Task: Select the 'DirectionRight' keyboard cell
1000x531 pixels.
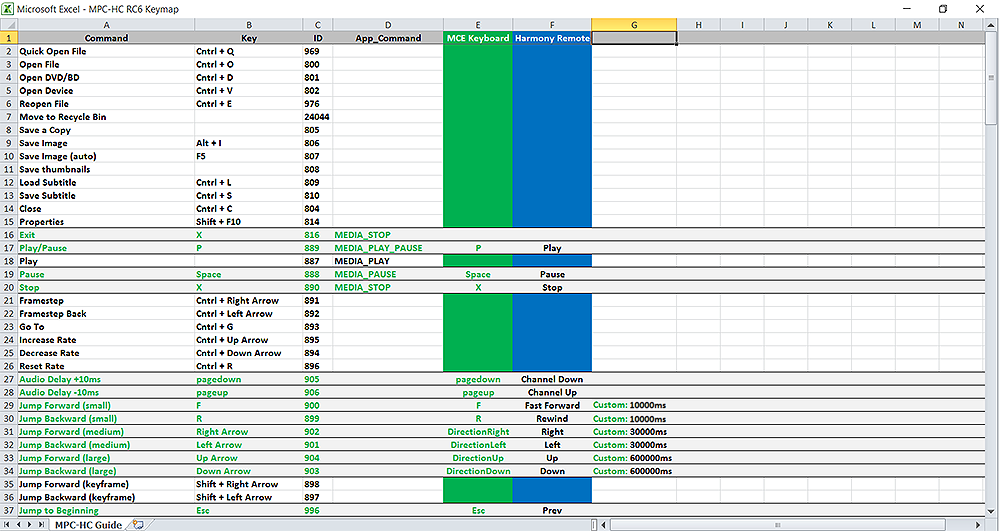Action: 478,432
